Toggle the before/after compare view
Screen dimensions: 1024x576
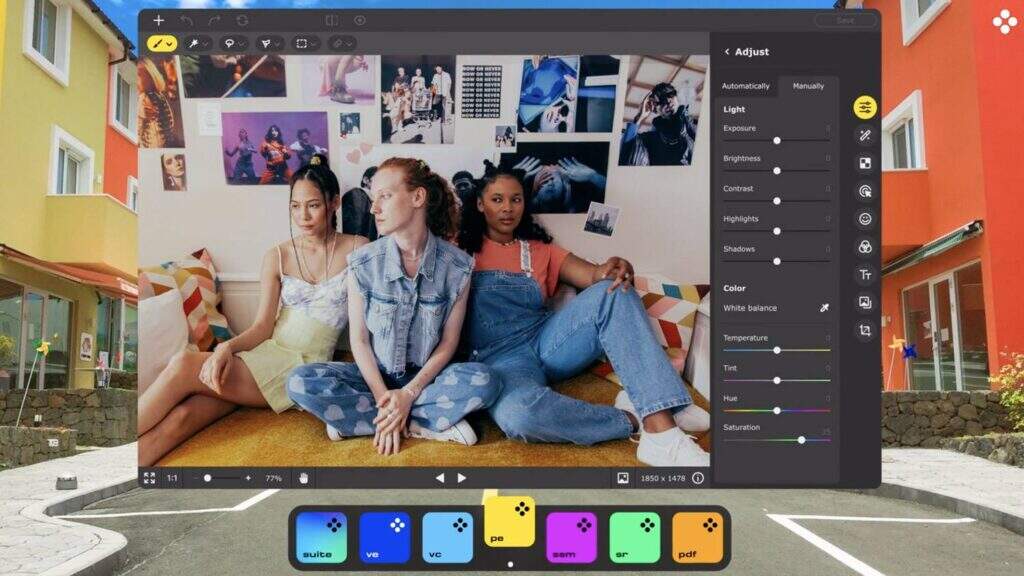point(332,20)
